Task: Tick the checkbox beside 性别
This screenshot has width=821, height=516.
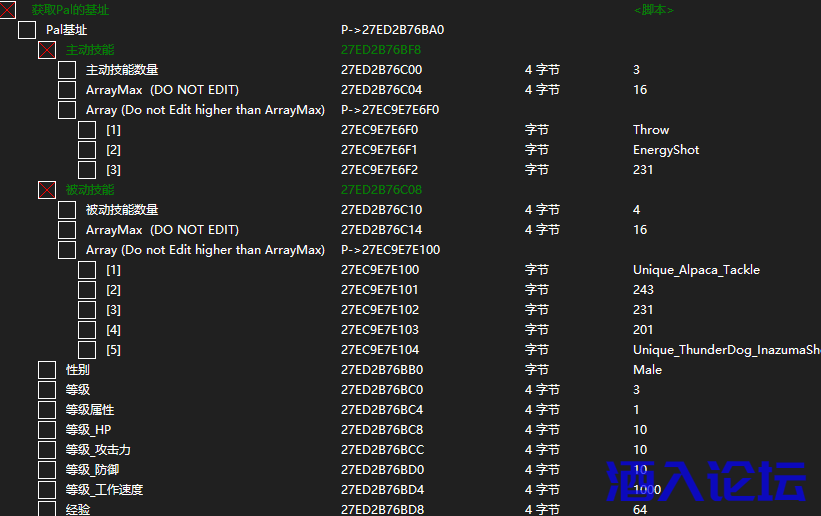Action: [x=47, y=370]
